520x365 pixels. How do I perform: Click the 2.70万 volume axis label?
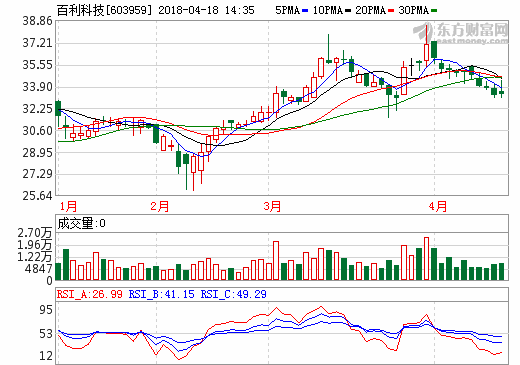pyautogui.click(x=35, y=233)
